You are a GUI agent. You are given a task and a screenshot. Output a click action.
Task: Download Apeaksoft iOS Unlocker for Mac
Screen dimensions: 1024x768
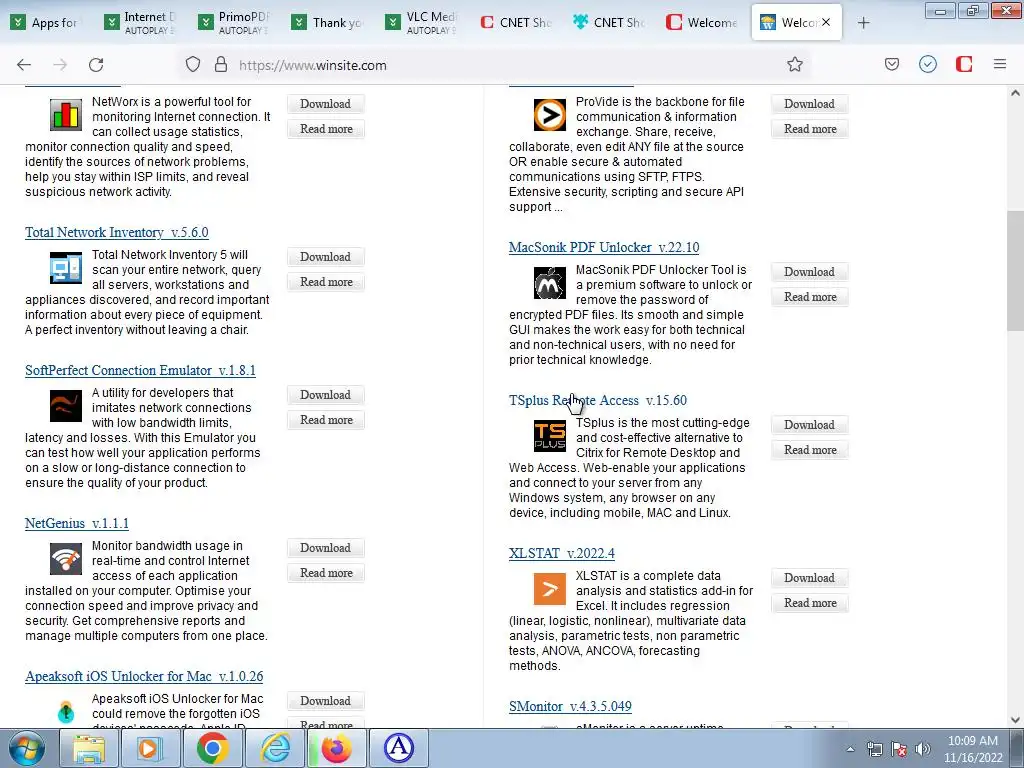click(325, 701)
